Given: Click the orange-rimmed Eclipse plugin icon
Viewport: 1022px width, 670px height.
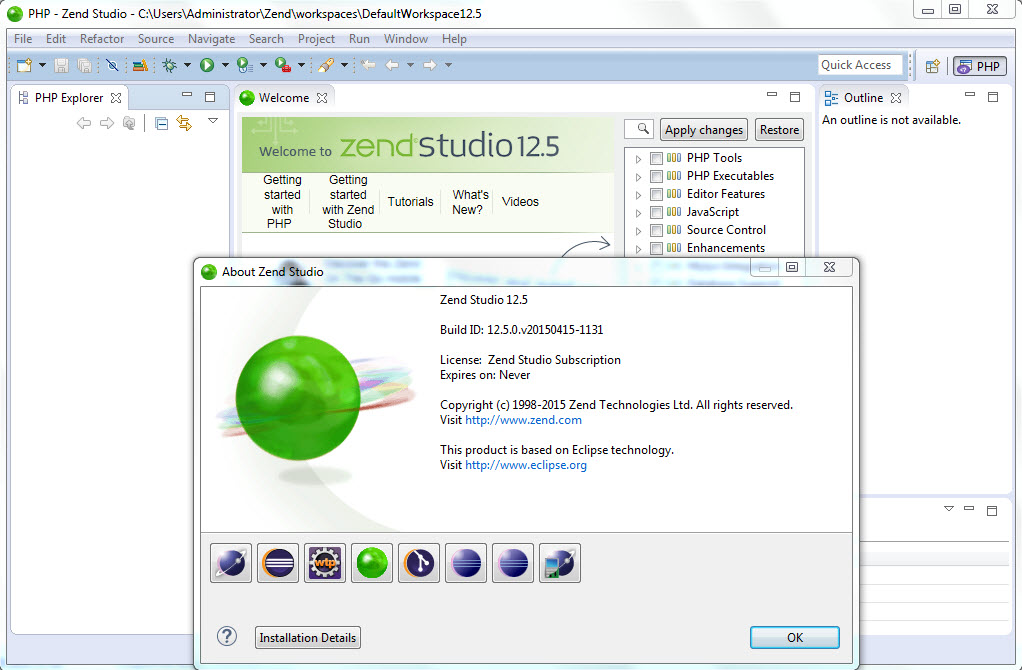Looking at the screenshot, I should (x=278, y=563).
